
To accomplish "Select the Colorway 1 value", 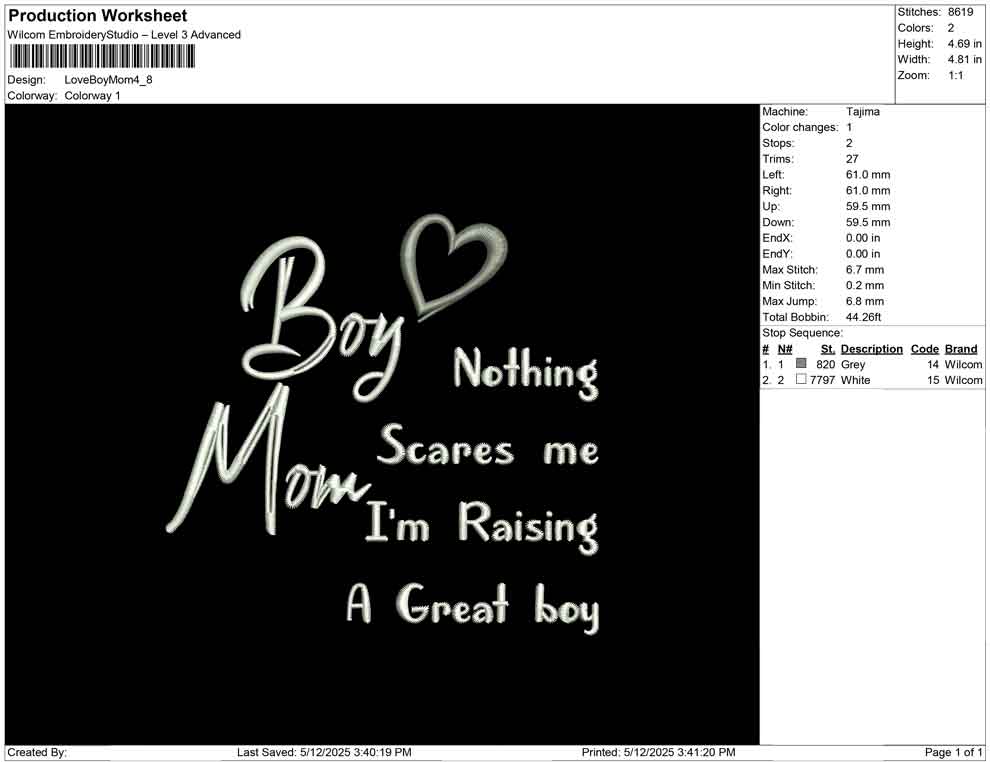I will pos(92,95).
